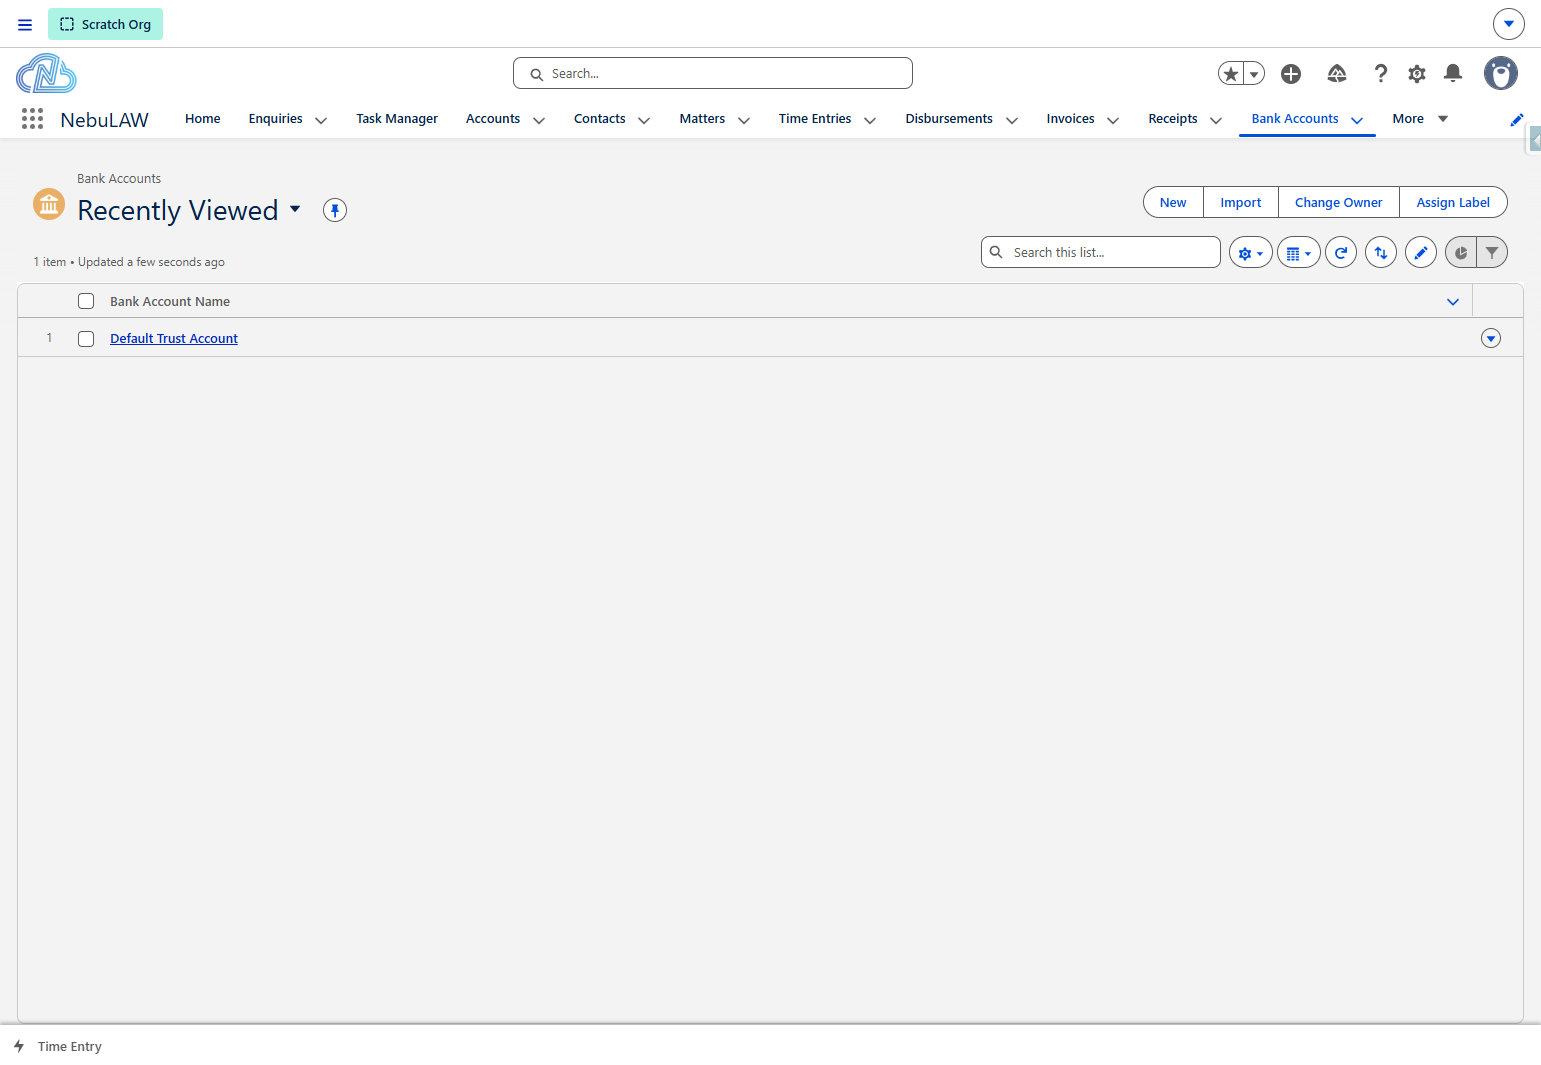
Task: Check the Default Trust Account row checkbox
Action: pos(86,339)
